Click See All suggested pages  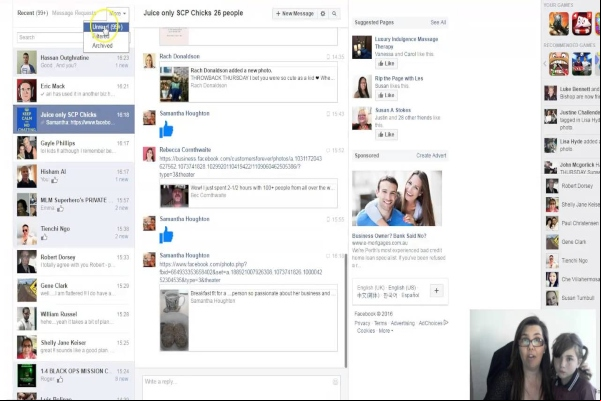tap(438, 23)
